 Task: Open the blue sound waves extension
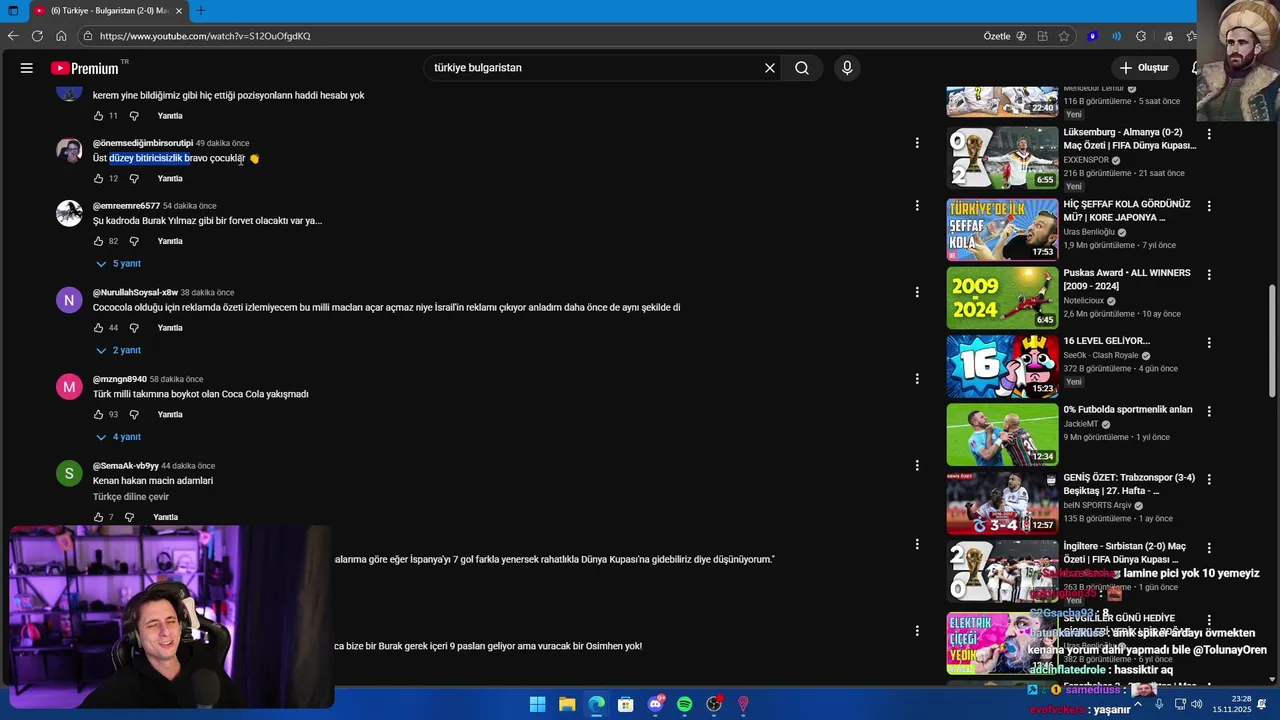tap(1116, 36)
